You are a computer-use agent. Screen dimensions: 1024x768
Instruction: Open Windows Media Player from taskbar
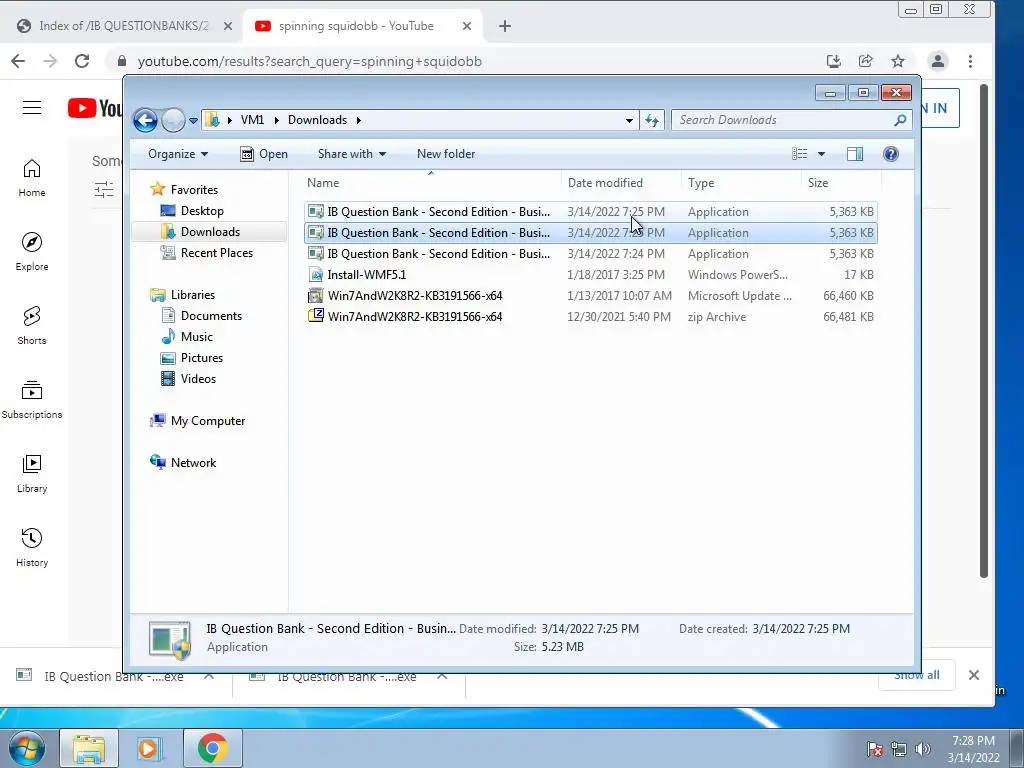coord(149,748)
